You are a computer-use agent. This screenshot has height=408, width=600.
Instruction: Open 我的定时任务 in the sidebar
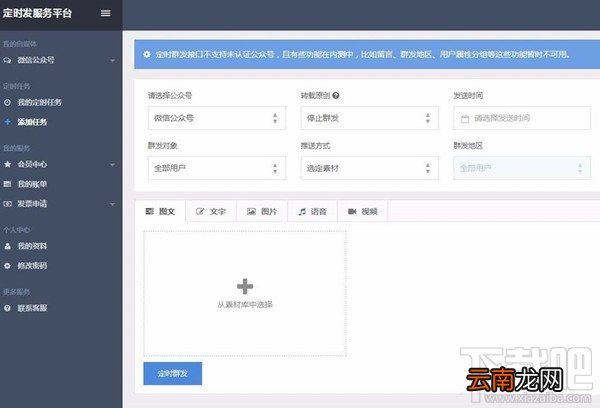pyautogui.click(x=39, y=102)
